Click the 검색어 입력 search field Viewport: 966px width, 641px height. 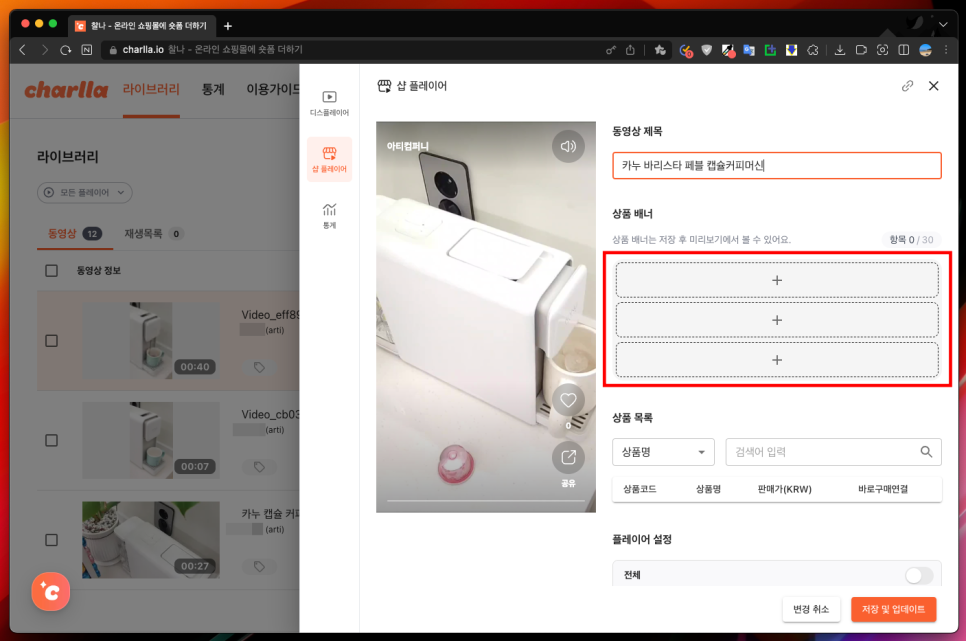click(834, 452)
